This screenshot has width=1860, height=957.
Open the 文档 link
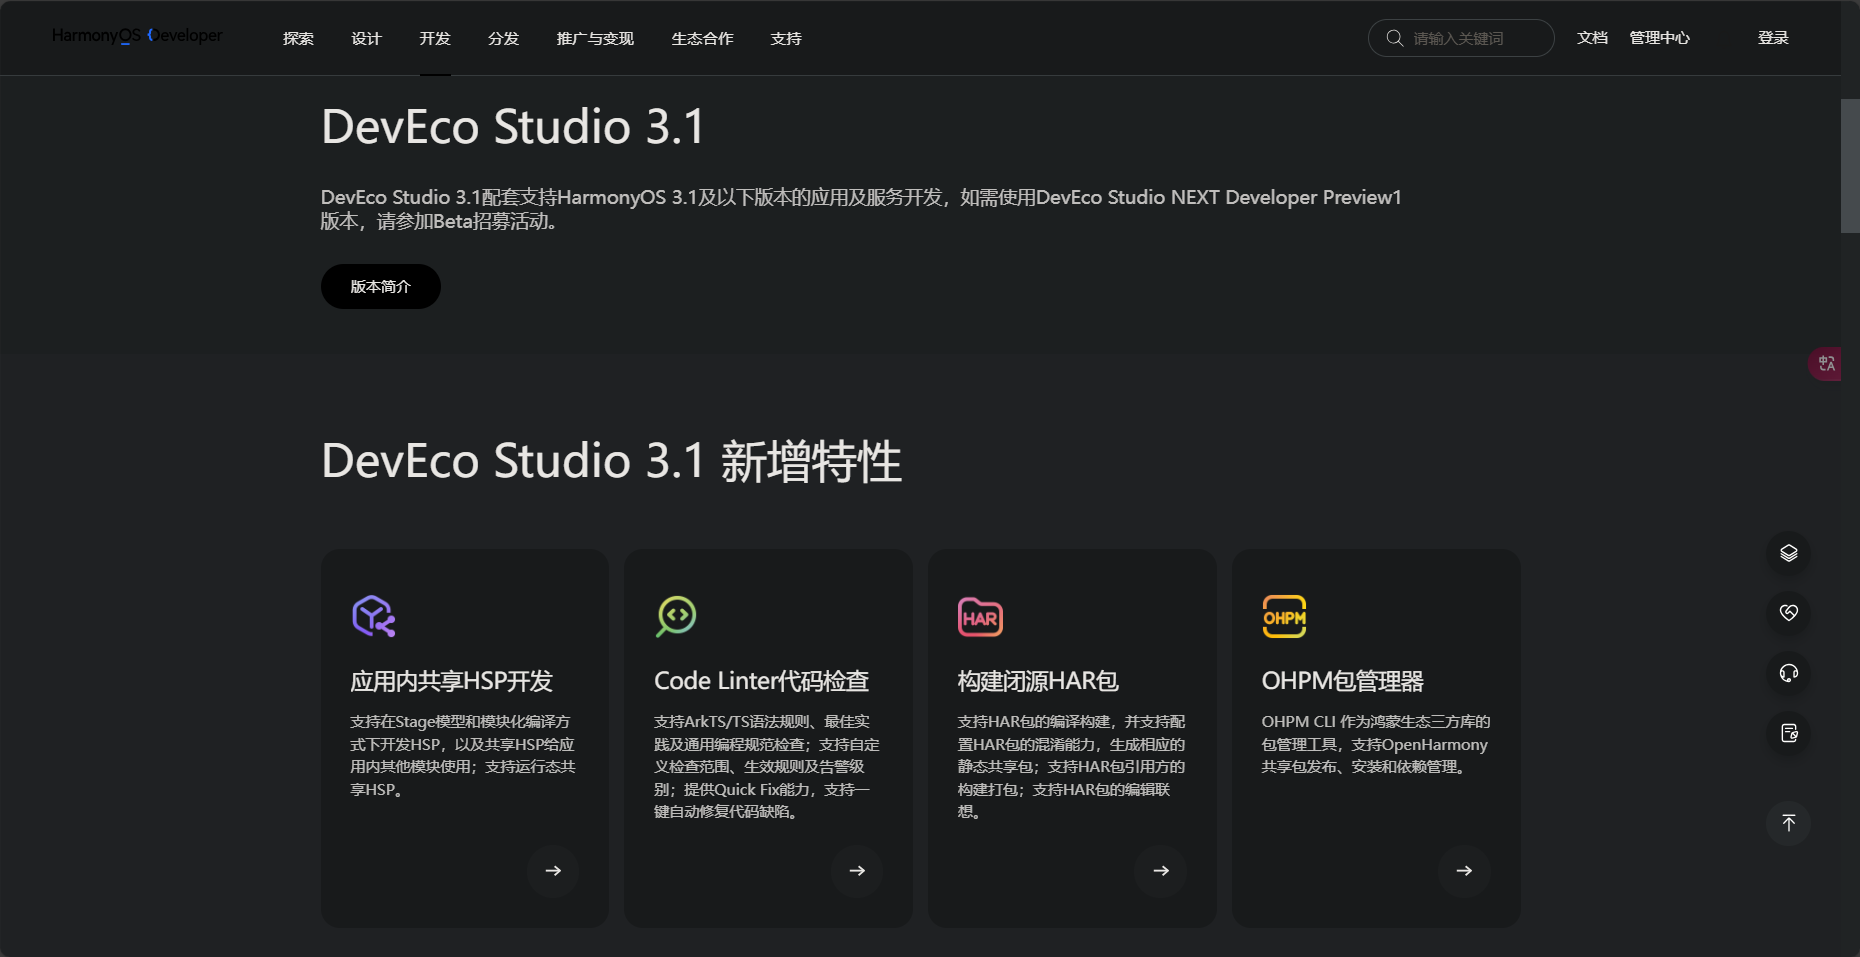1592,38
